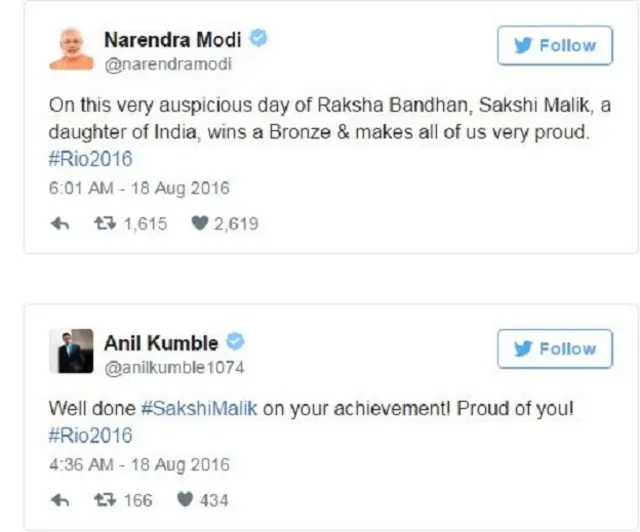Like Anil Kumble's tweet
640x532 pixels.
pyautogui.click(x=185, y=499)
